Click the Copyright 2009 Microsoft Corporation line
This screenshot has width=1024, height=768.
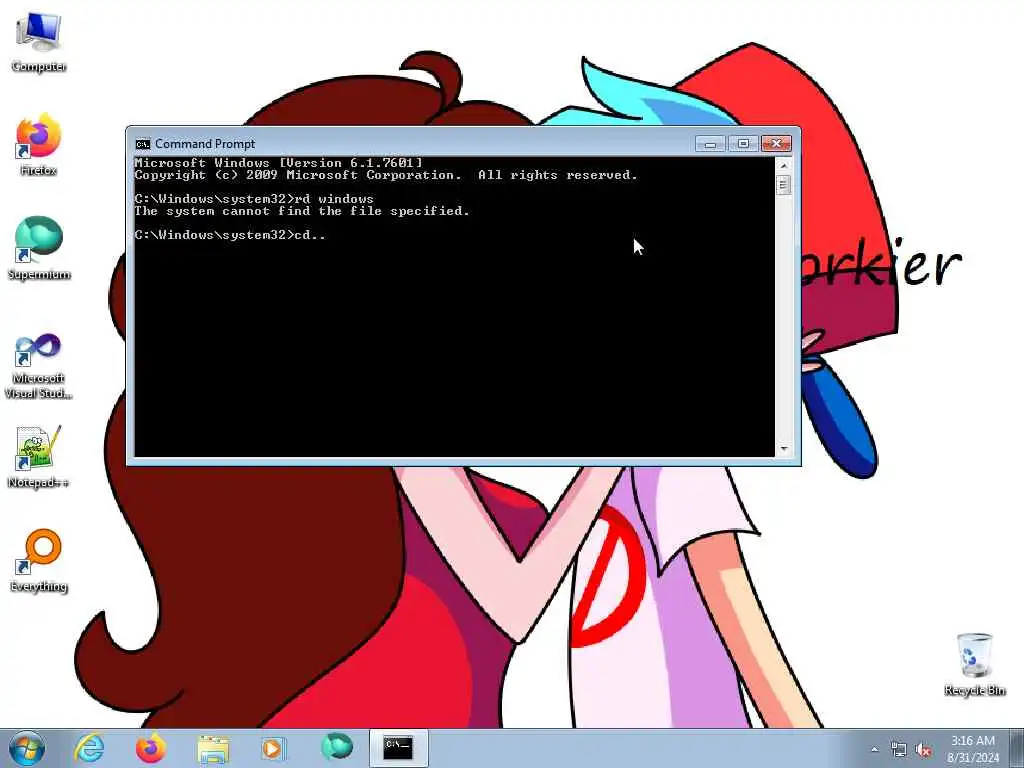coord(386,175)
